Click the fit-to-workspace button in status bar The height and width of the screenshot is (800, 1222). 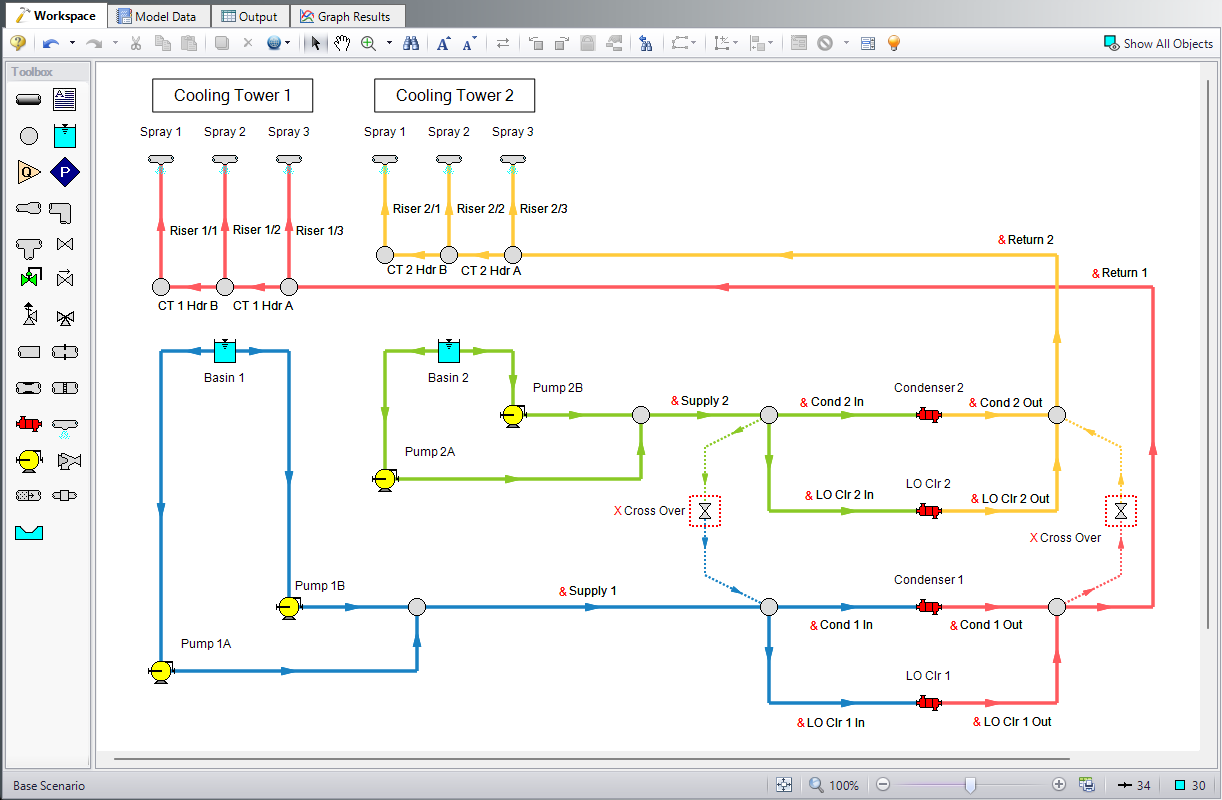pyautogui.click(x=785, y=784)
